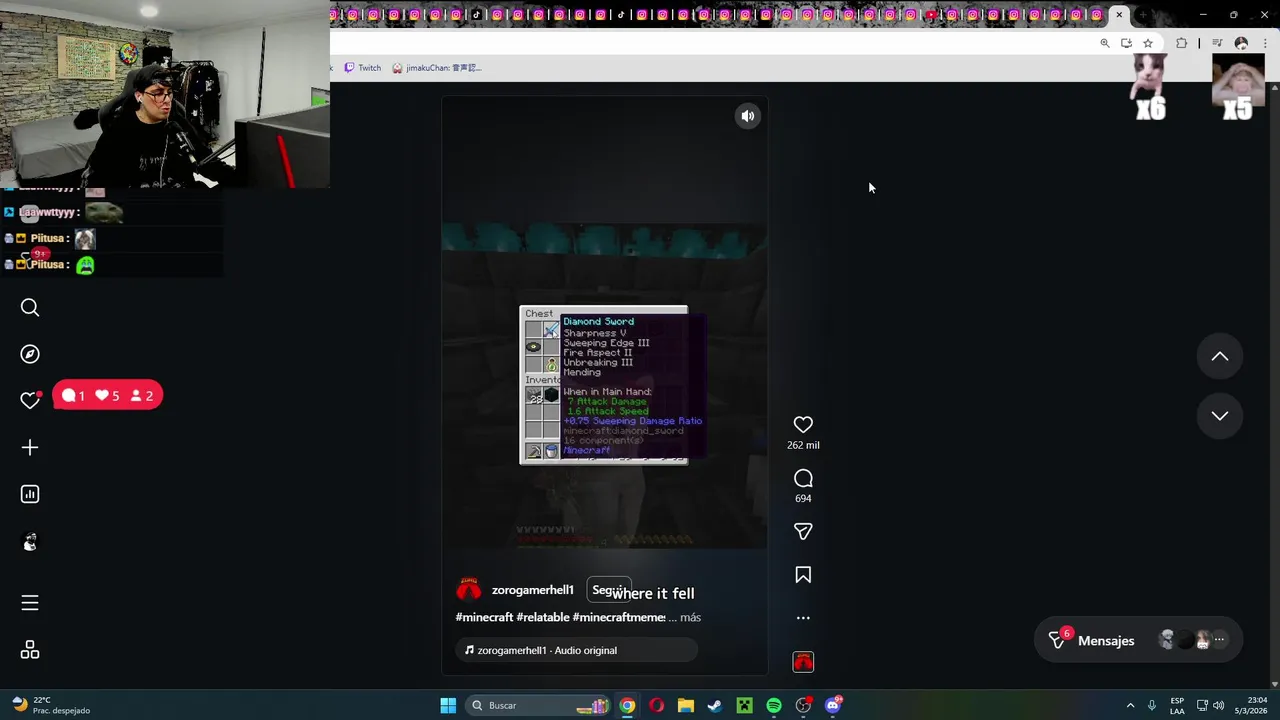The height and width of the screenshot is (720, 1280).
Task: Open Opera browser from taskbar
Action: [656, 705]
